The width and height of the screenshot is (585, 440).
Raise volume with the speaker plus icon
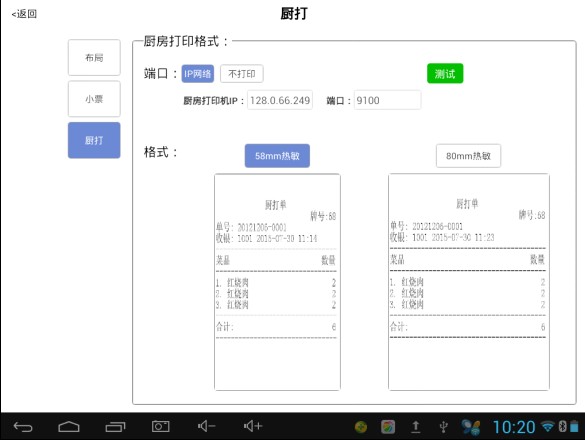253,426
